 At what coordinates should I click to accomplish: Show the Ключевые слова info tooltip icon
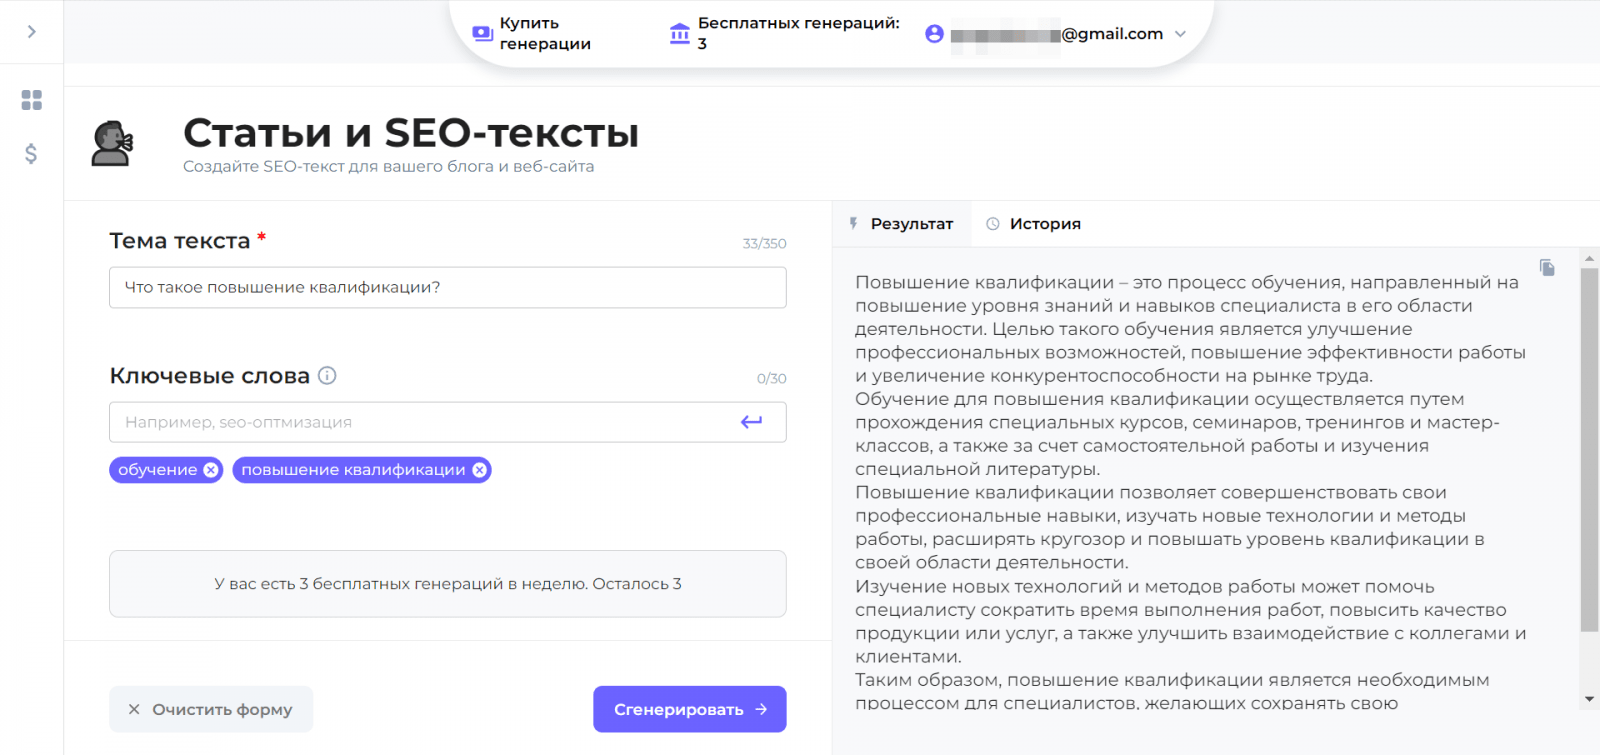tap(327, 376)
